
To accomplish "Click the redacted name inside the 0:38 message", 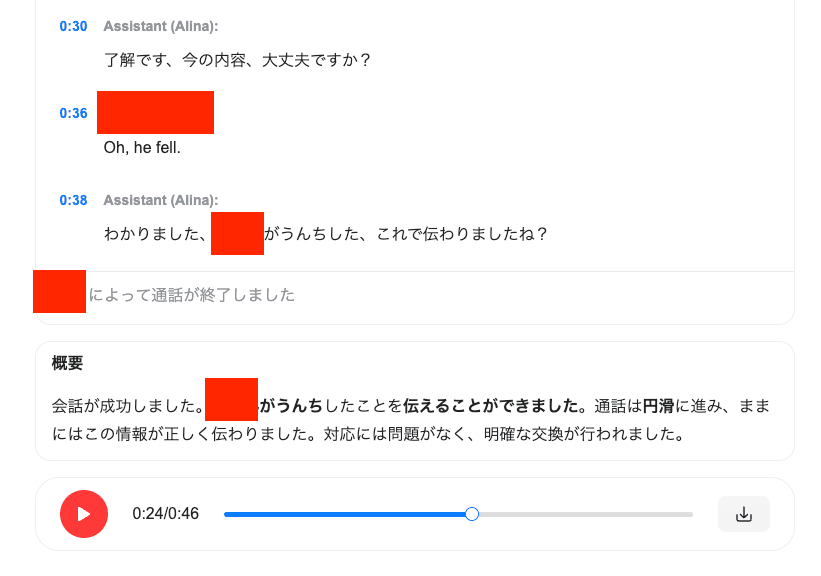I will [237, 233].
